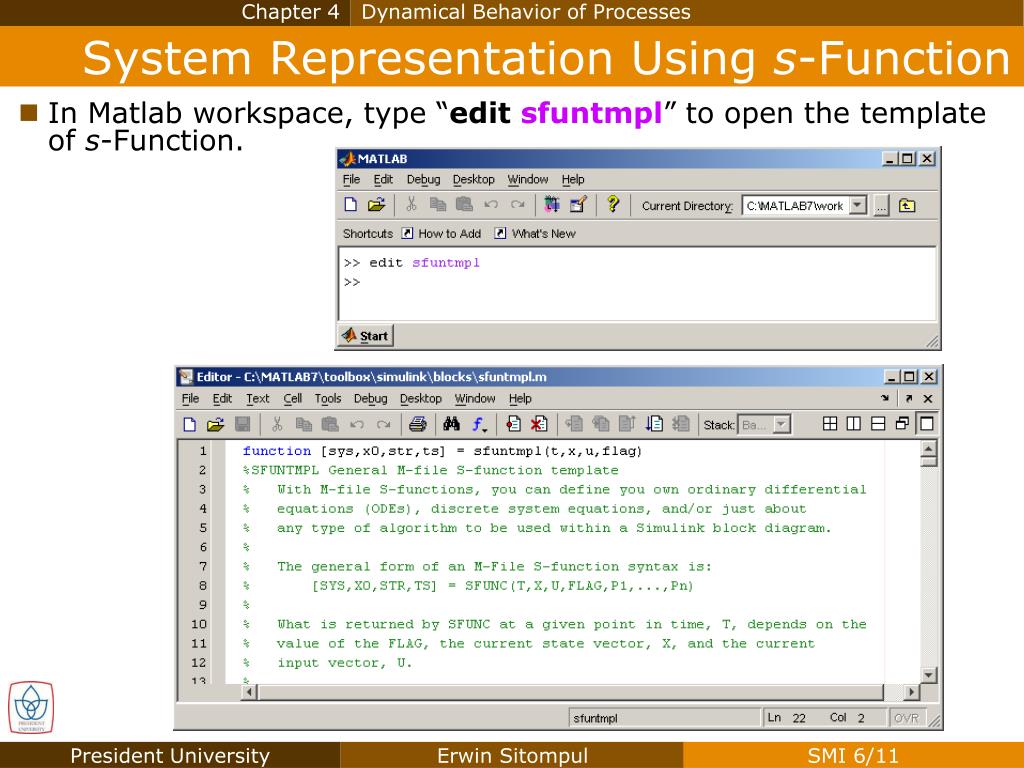Click Editor horizontal scrollbar left arrow
This screenshot has width=1024, height=768.
pyautogui.click(x=250, y=692)
